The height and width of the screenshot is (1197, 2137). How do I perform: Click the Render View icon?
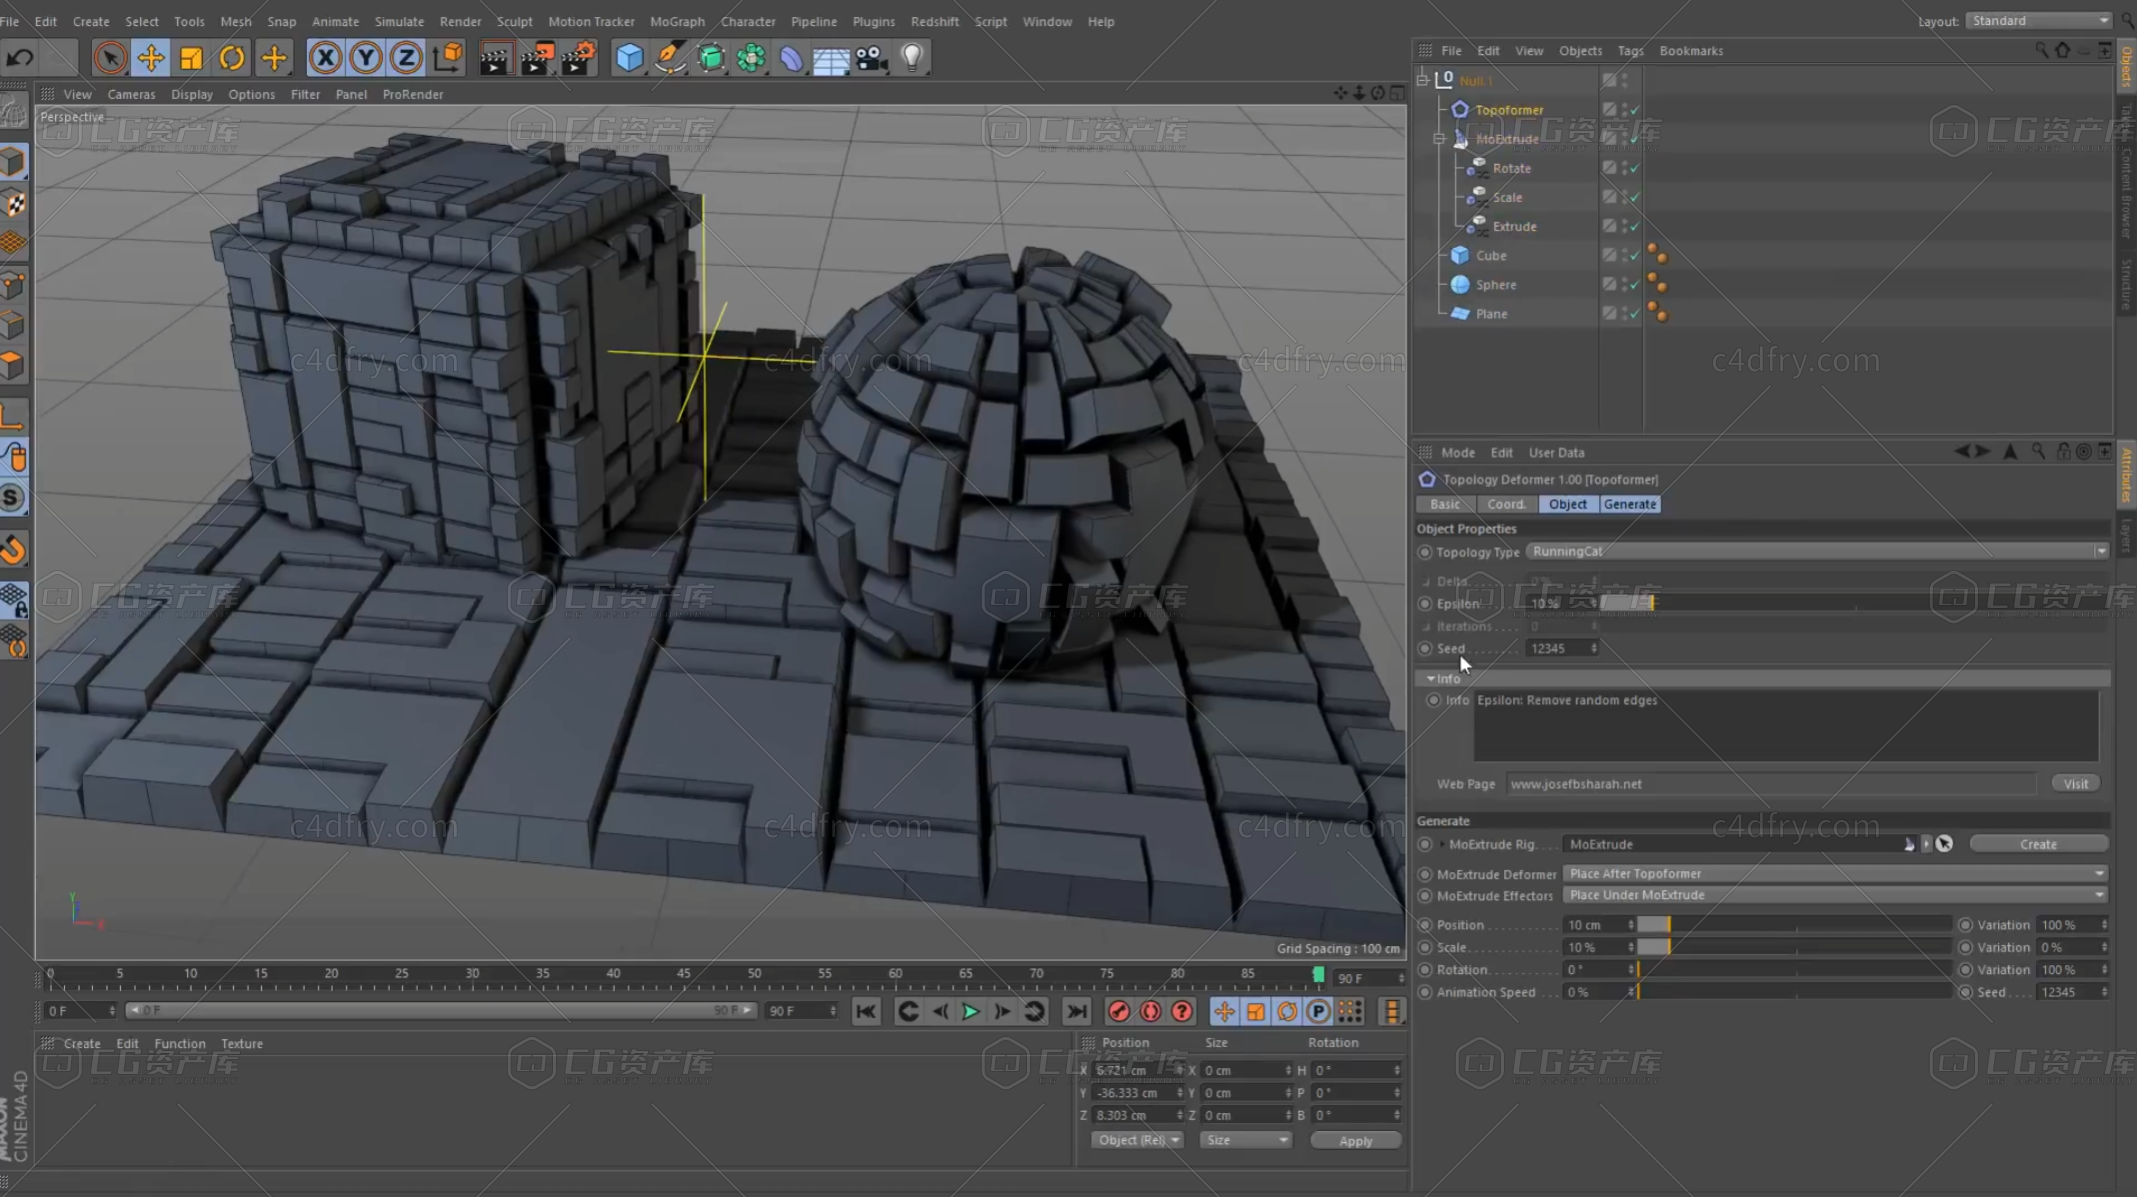(494, 58)
